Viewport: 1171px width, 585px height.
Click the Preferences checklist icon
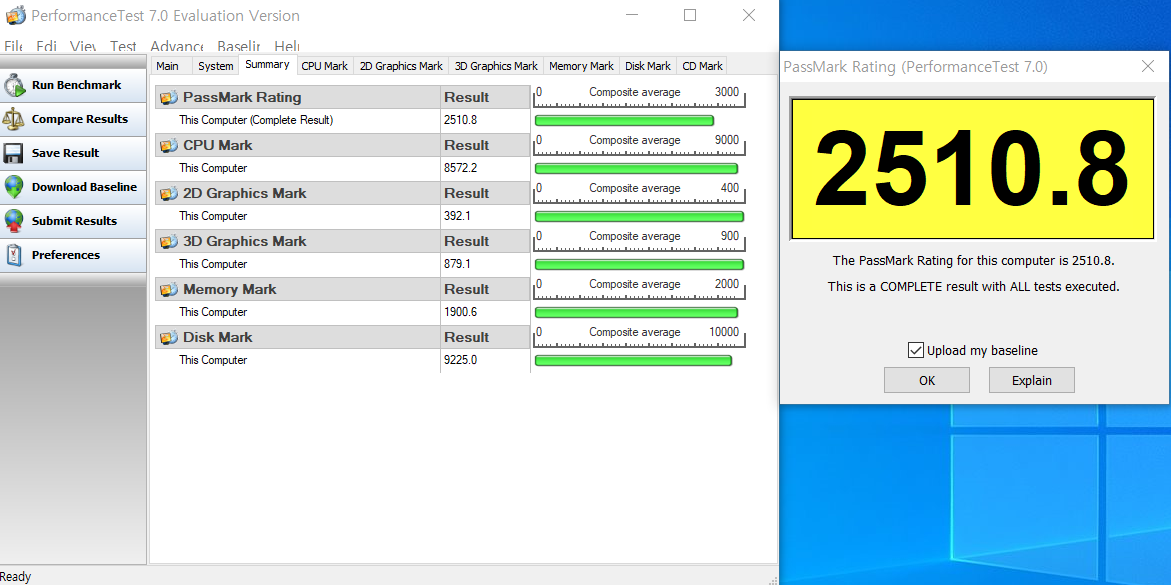click(14, 256)
